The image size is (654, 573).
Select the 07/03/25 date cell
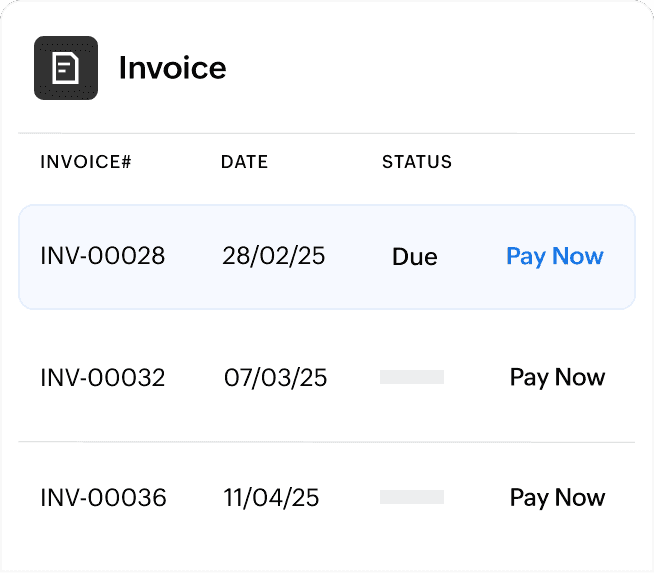coord(275,378)
